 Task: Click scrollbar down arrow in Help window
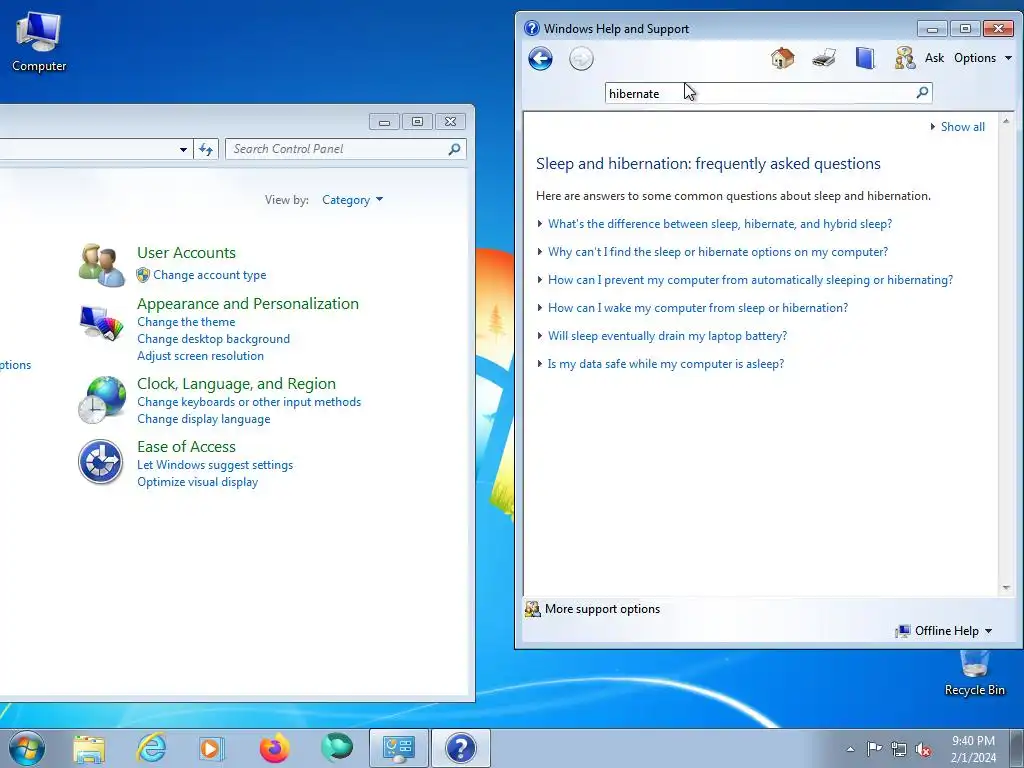(x=1006, y=588)
